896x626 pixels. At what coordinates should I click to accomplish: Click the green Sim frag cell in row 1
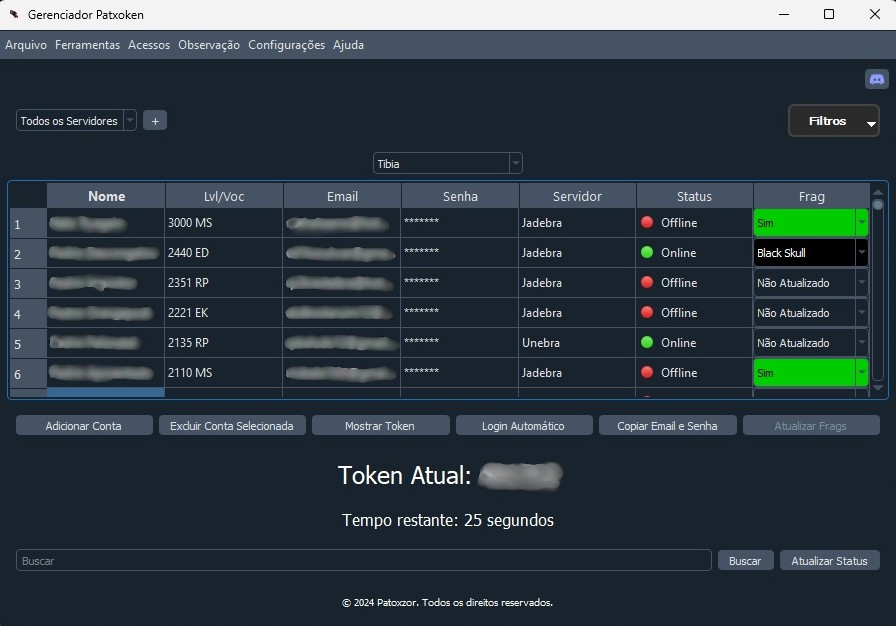point(804,222)
